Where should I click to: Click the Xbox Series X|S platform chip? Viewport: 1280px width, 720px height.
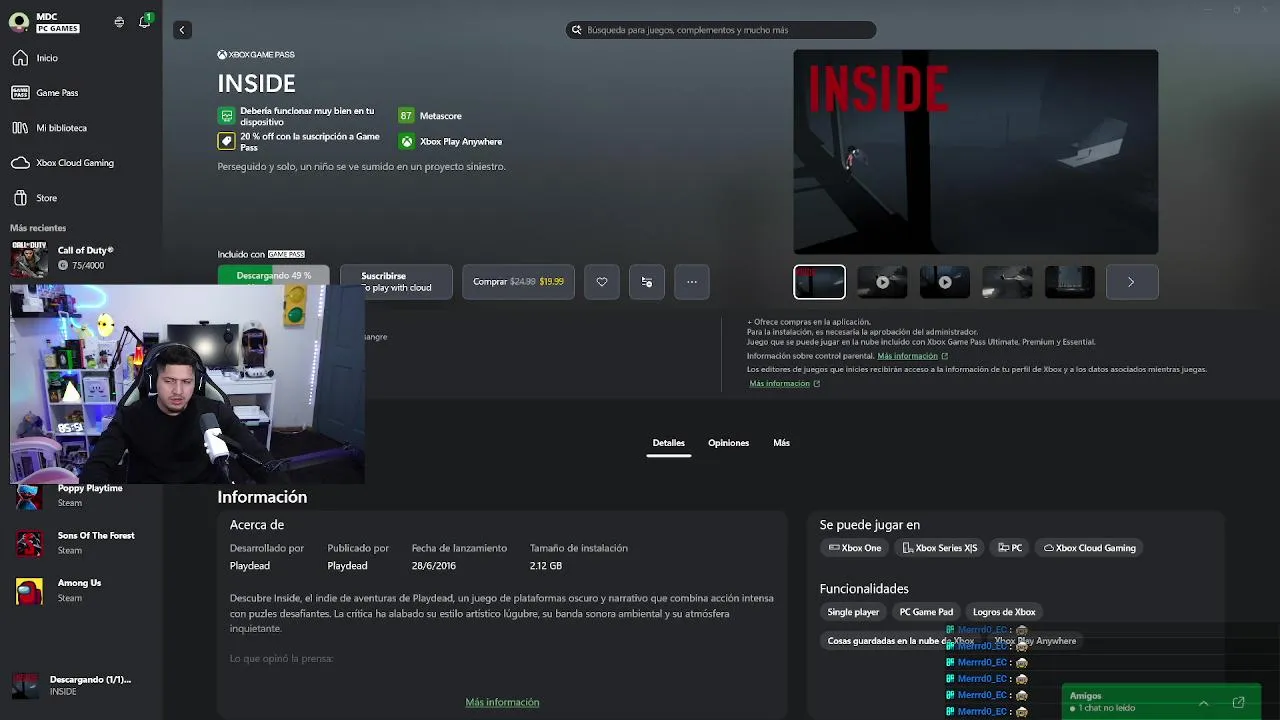click(x=940, y=548)
